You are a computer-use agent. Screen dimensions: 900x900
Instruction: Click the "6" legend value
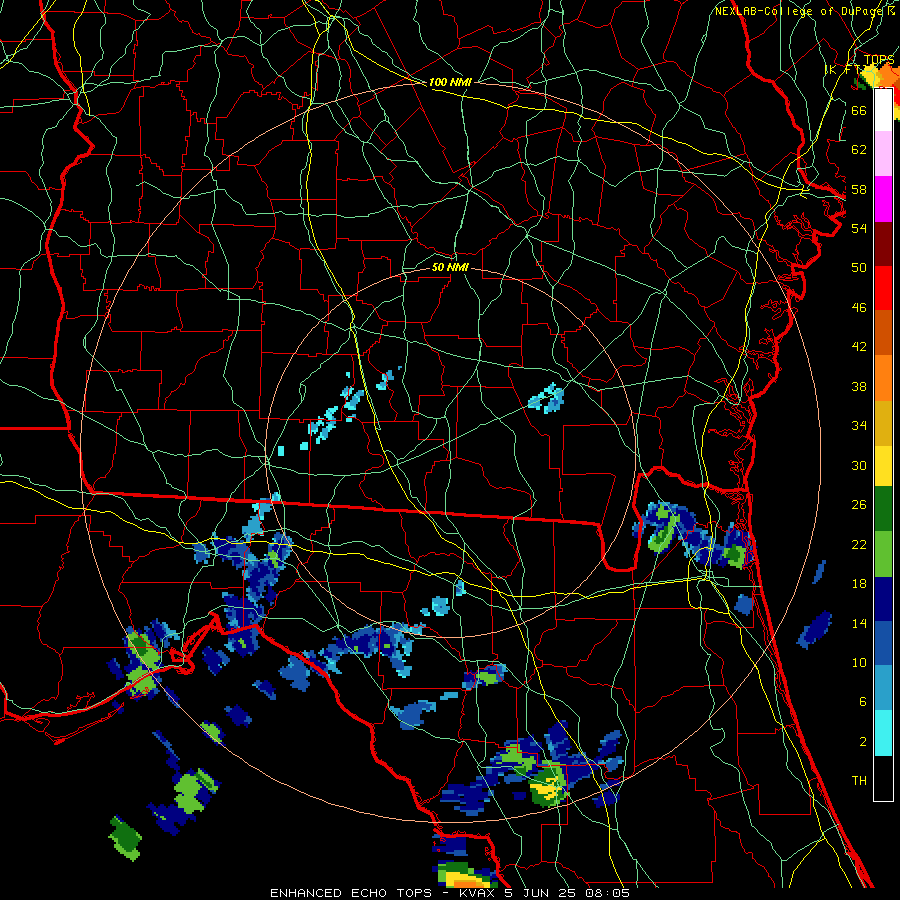click(863, 702)
